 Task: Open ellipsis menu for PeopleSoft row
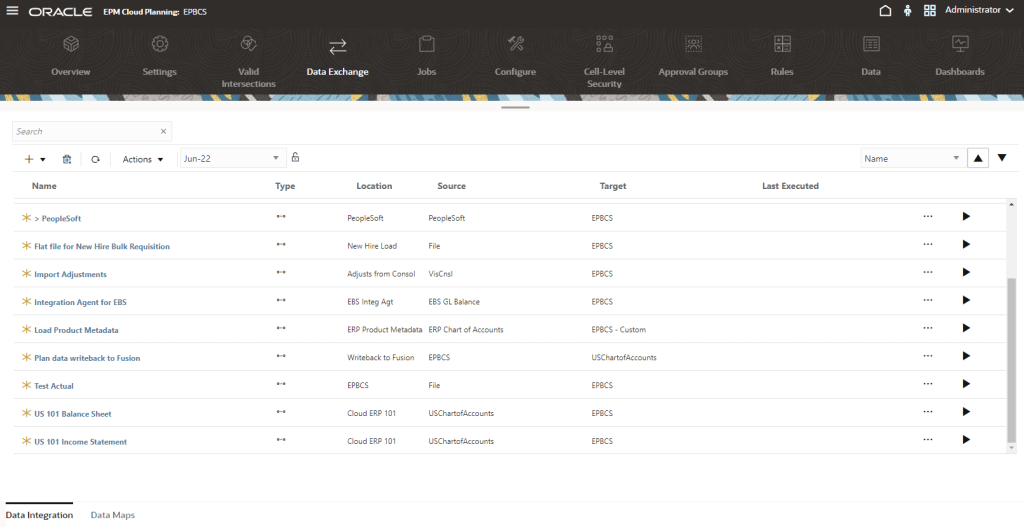928,217
